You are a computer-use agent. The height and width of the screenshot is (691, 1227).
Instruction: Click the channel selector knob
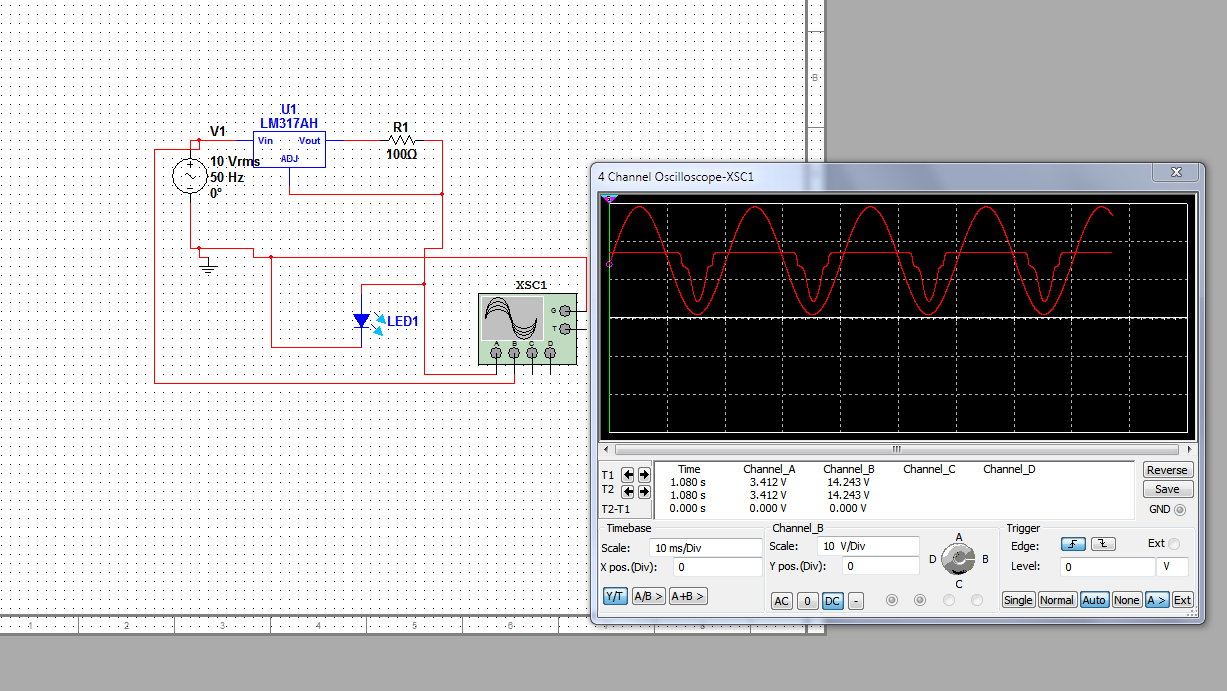coord(958,558)
